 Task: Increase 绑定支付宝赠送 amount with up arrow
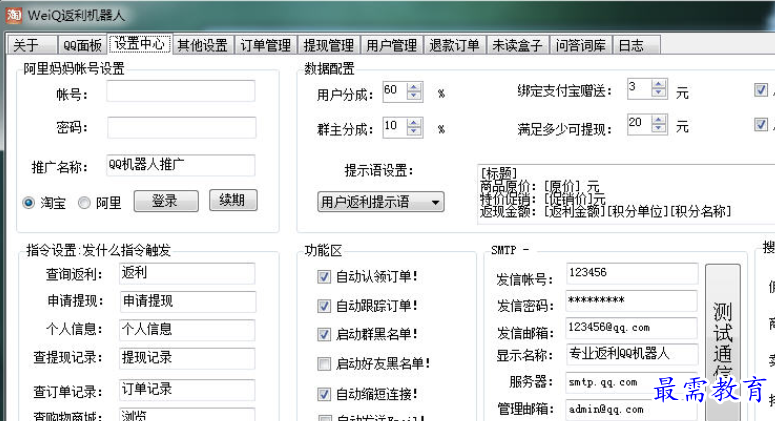click(658, 84)
